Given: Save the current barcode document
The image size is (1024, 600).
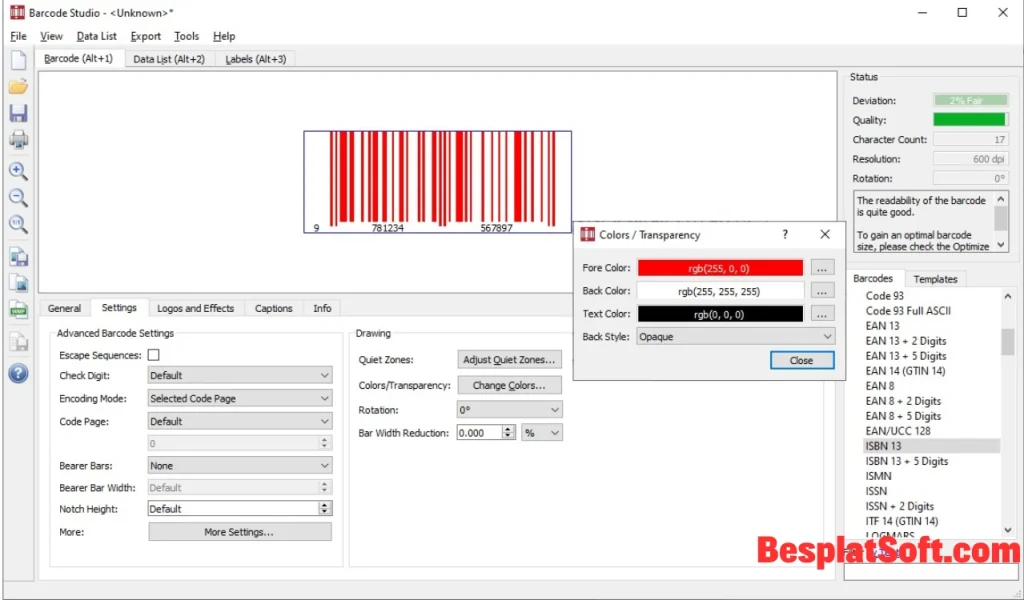Looking at the screenshot, I should point(18,112).
